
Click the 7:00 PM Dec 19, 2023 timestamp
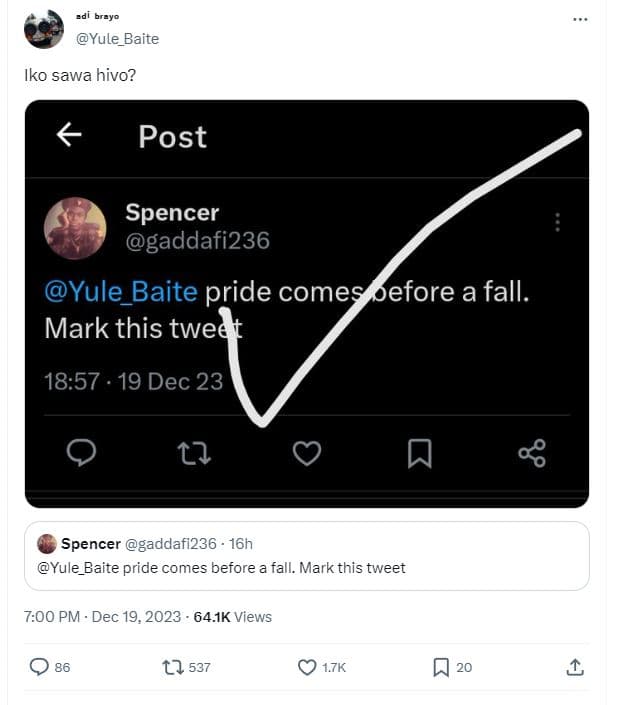tap(99, 617)
